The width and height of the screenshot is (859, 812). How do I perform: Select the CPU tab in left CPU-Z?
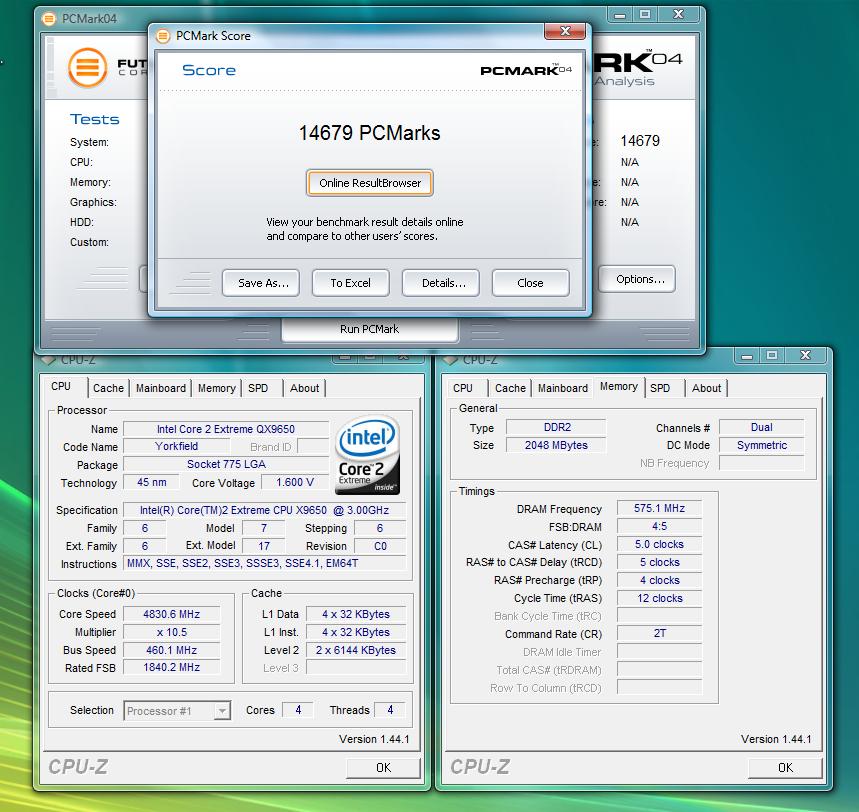tap(61, 386)
